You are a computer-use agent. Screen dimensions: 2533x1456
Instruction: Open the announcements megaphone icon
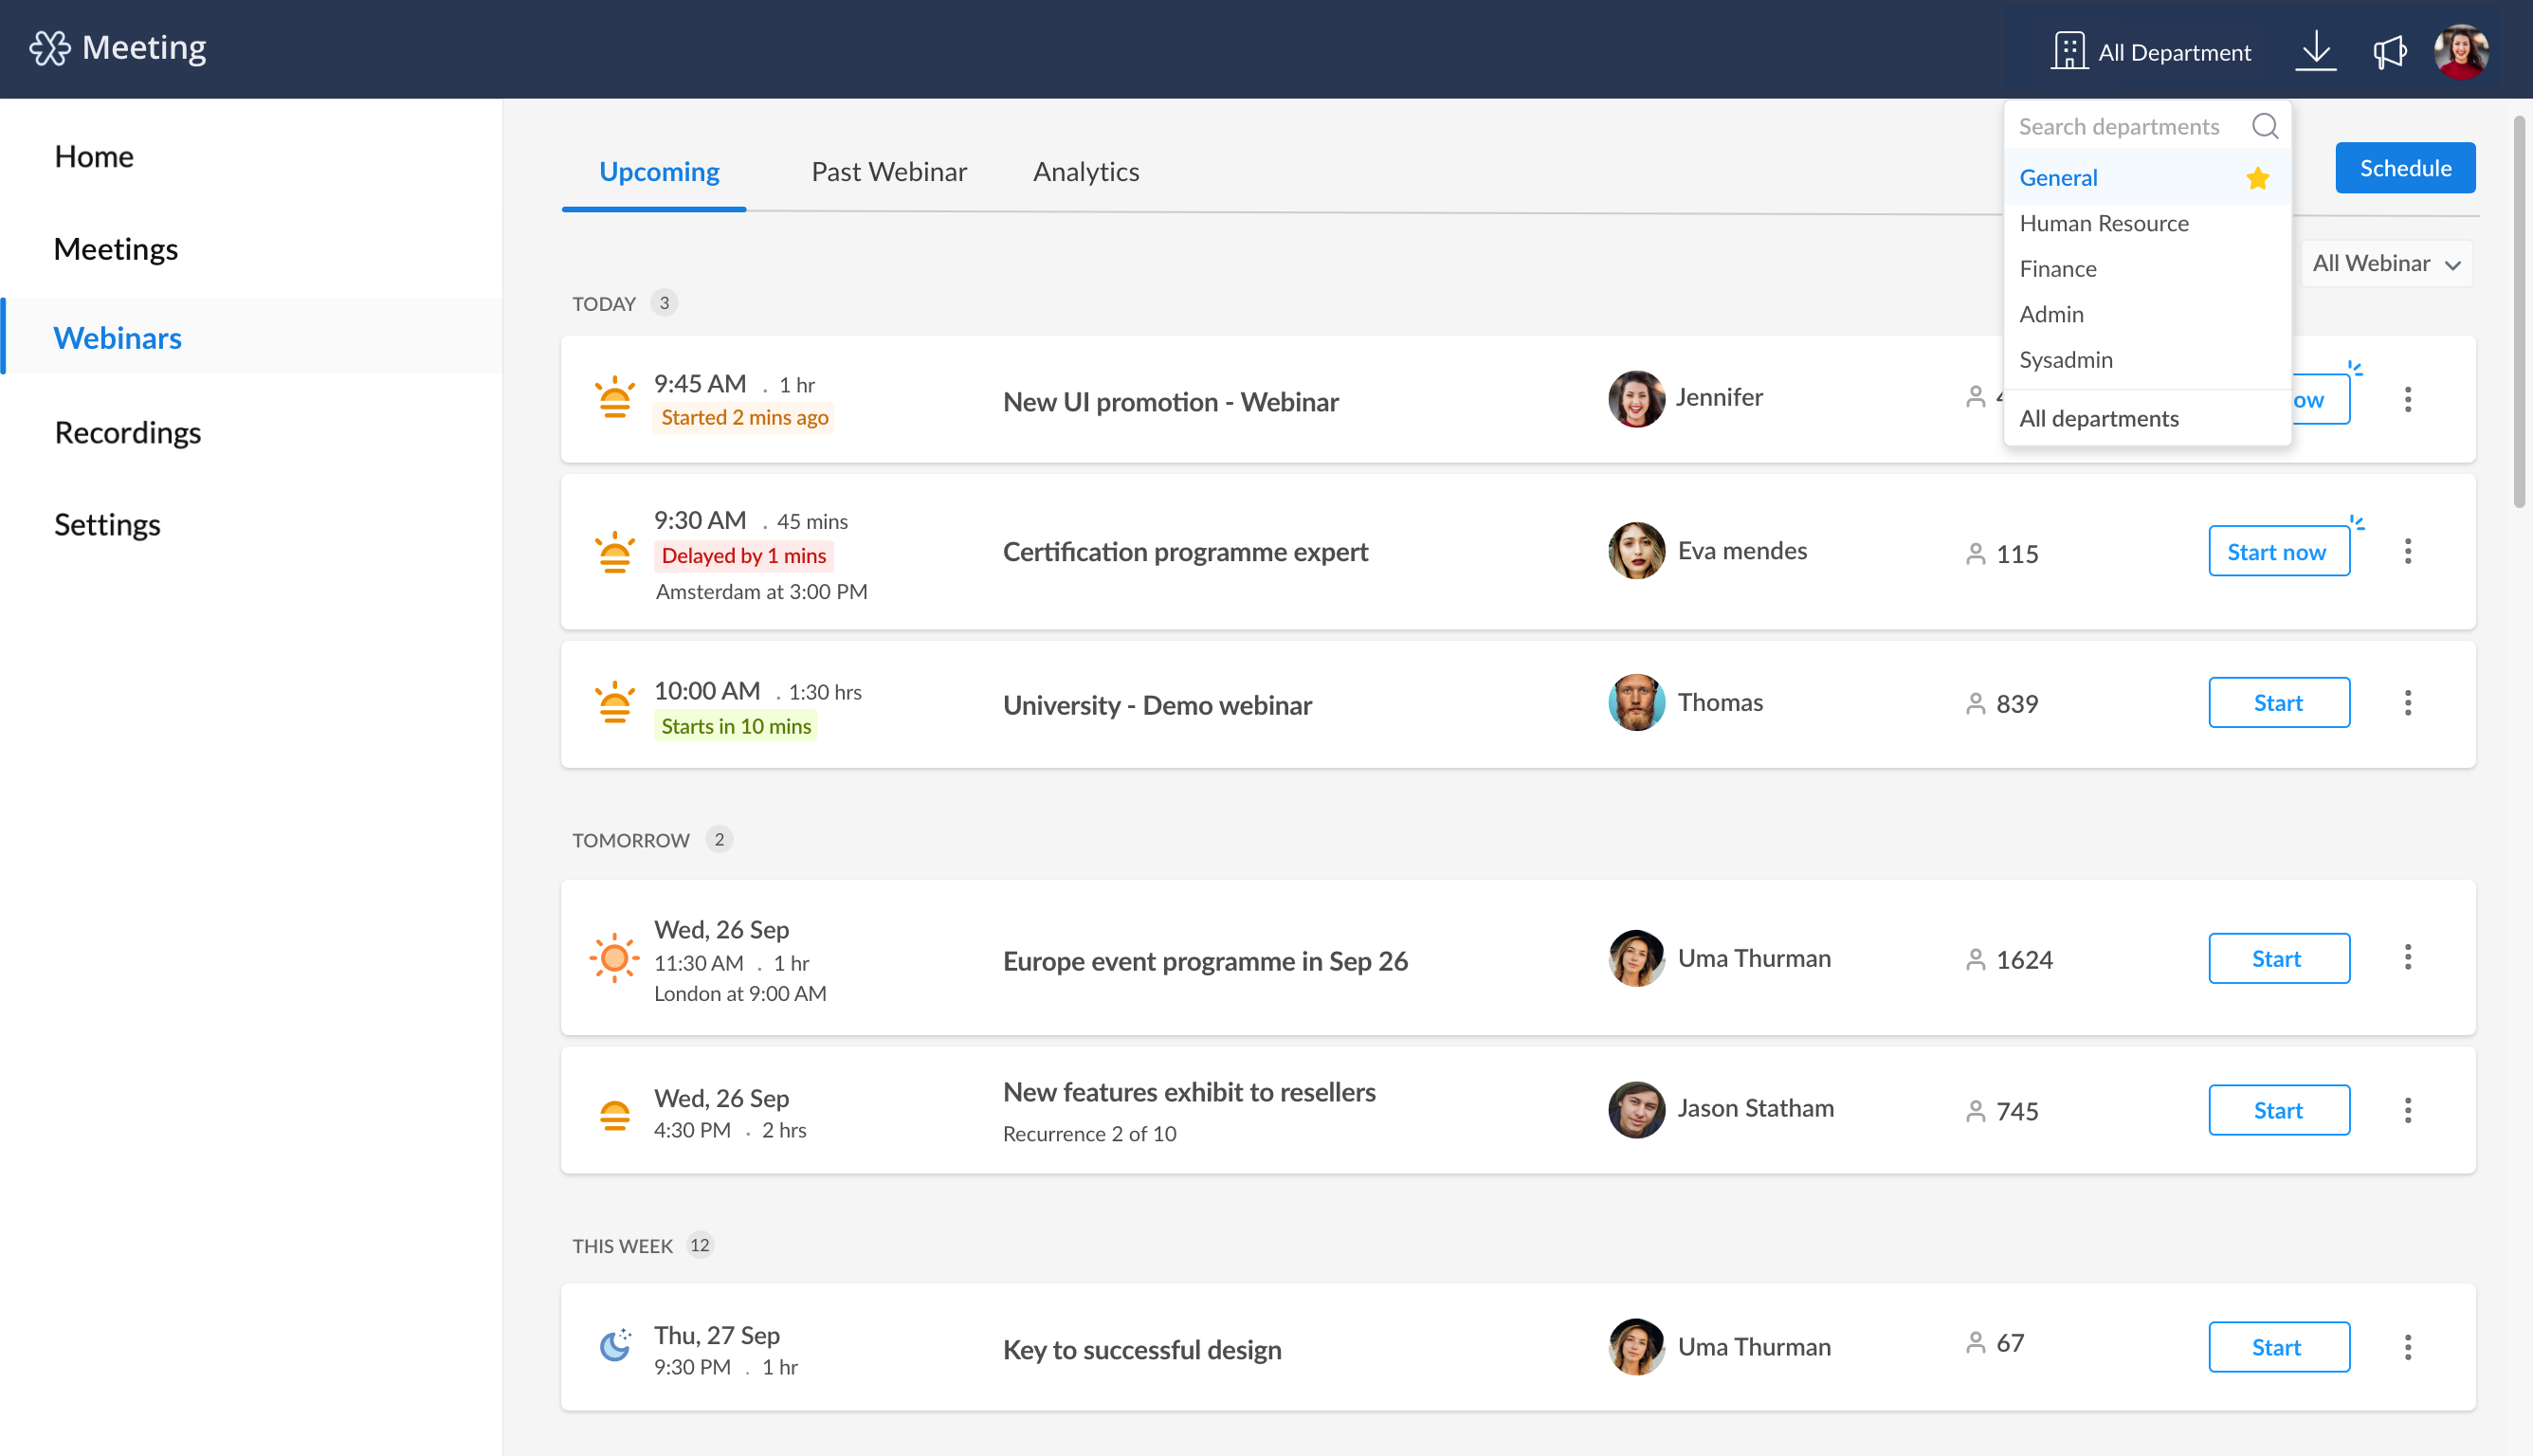(x=2390, y=52)
